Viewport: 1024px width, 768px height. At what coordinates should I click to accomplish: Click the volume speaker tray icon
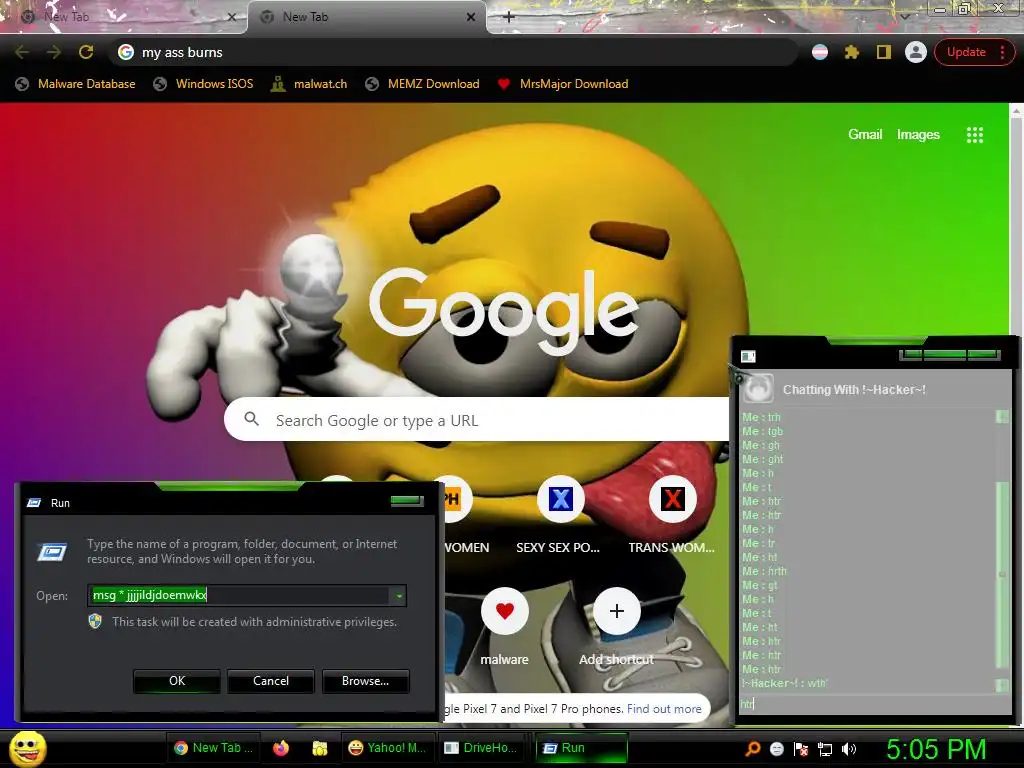pyautogui.click(x=849, y=749)
